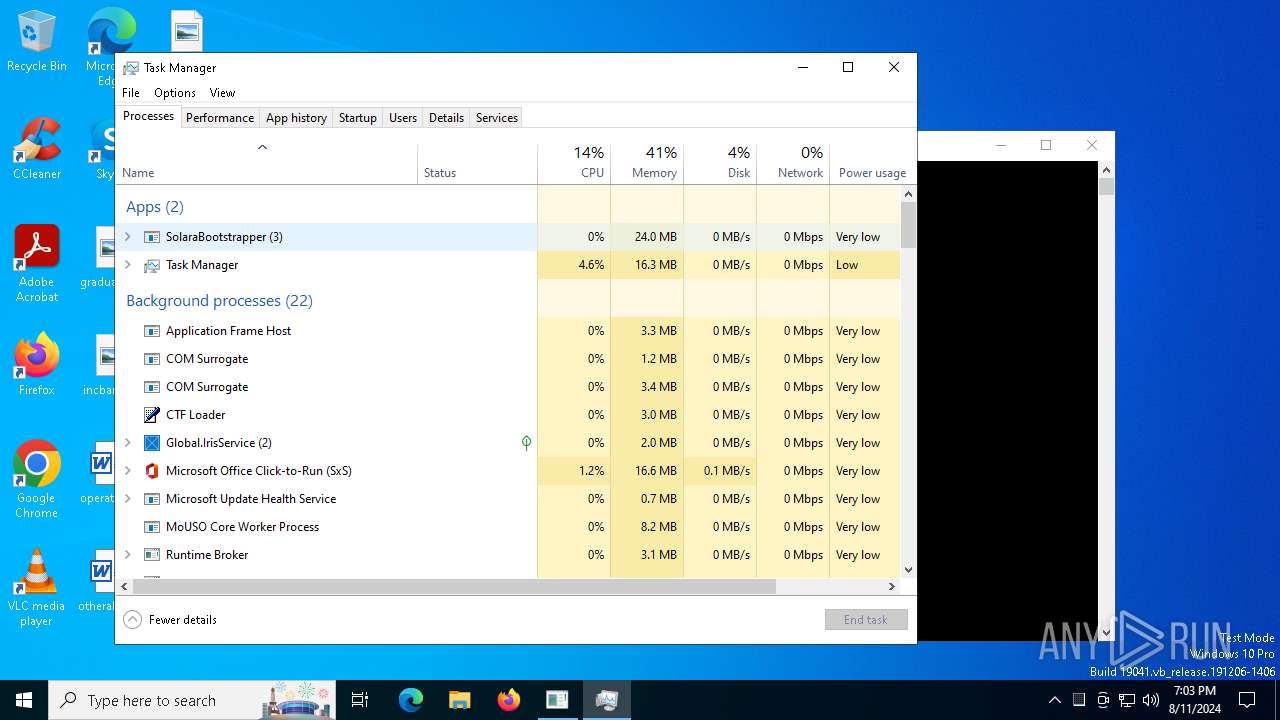Click the Microsoft Update Health Service icon
The height and width of the screenshot is (720, 1280).
click(x=152, y=499)
